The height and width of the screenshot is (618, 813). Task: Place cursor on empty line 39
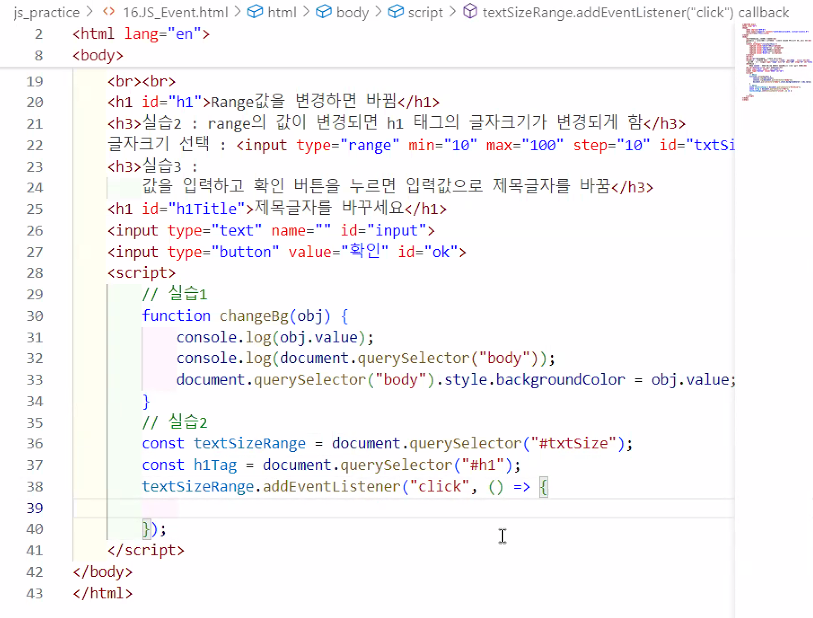pyautogui.click(x=404, y=508)
